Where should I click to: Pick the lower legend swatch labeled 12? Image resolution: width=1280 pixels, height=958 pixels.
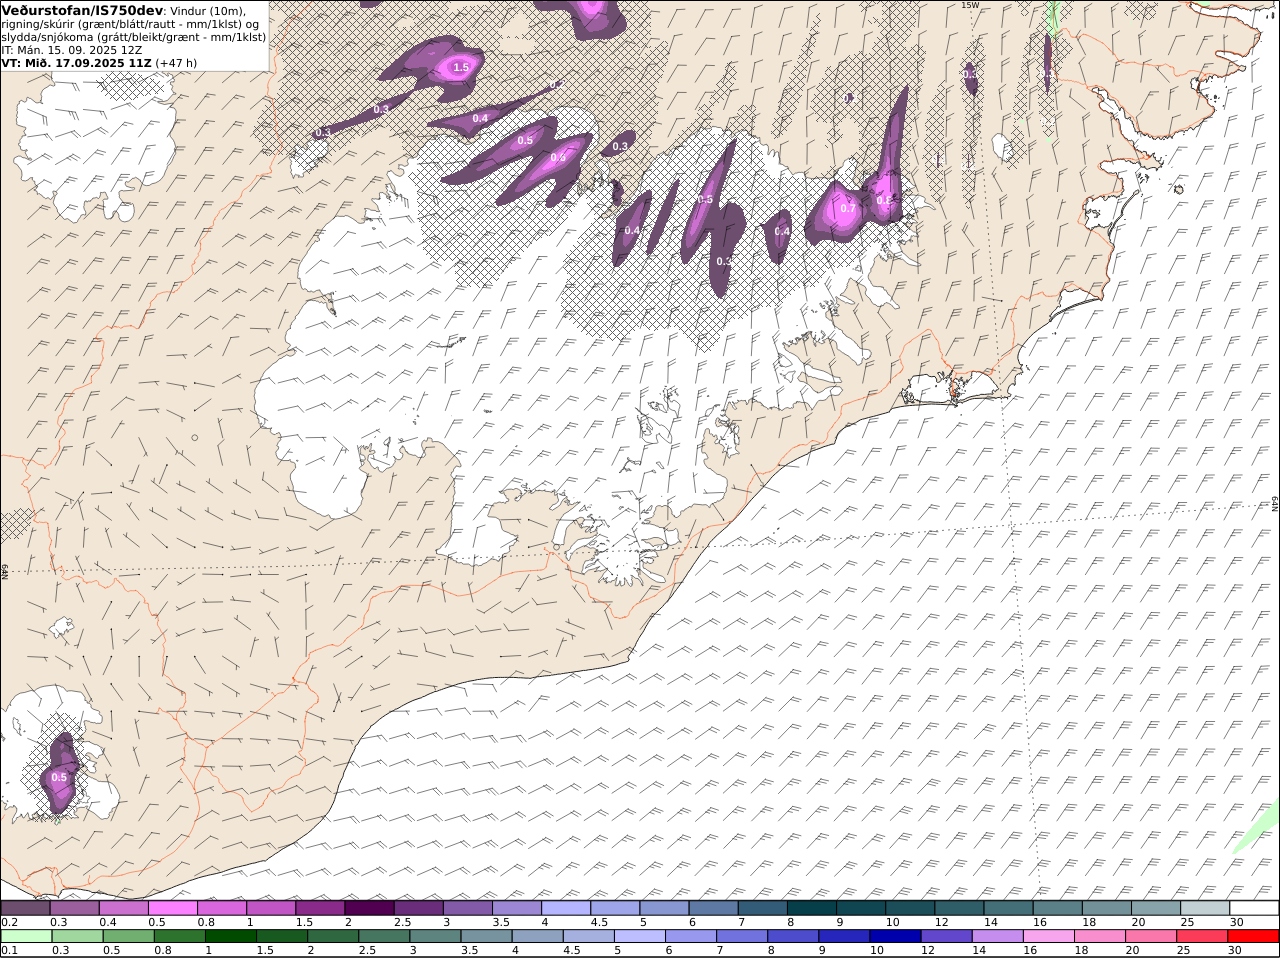click(x=946, y=937)
